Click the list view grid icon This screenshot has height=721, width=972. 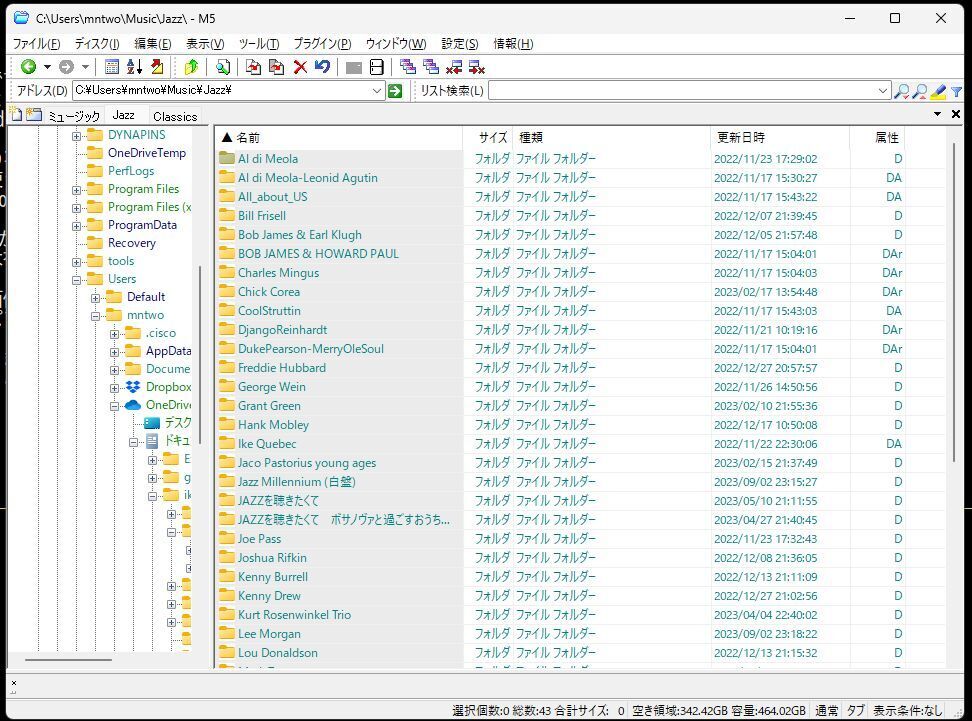pyautogui.click(x=112, y=67)
